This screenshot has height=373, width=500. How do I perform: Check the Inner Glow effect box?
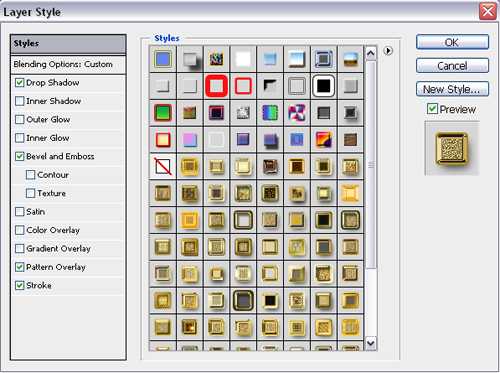pos(20,138)
